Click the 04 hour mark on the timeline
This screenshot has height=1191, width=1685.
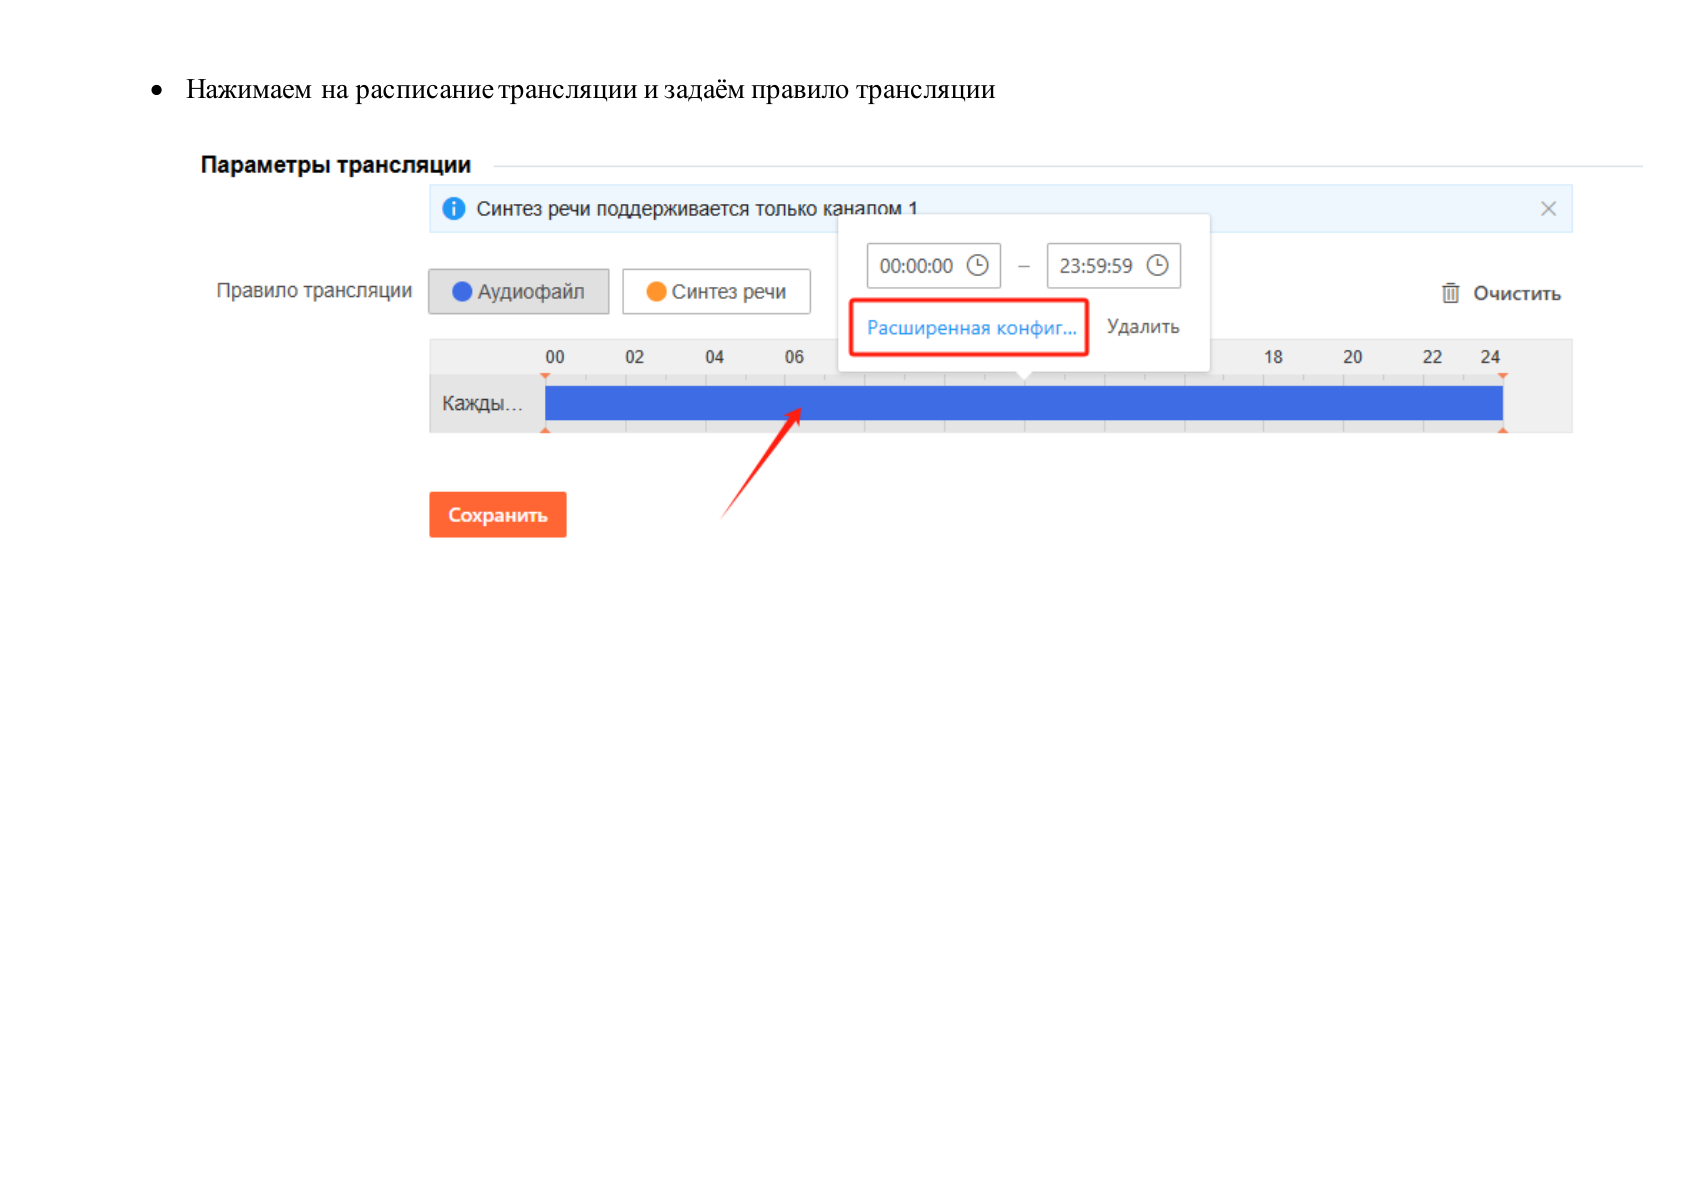point(714,357)
